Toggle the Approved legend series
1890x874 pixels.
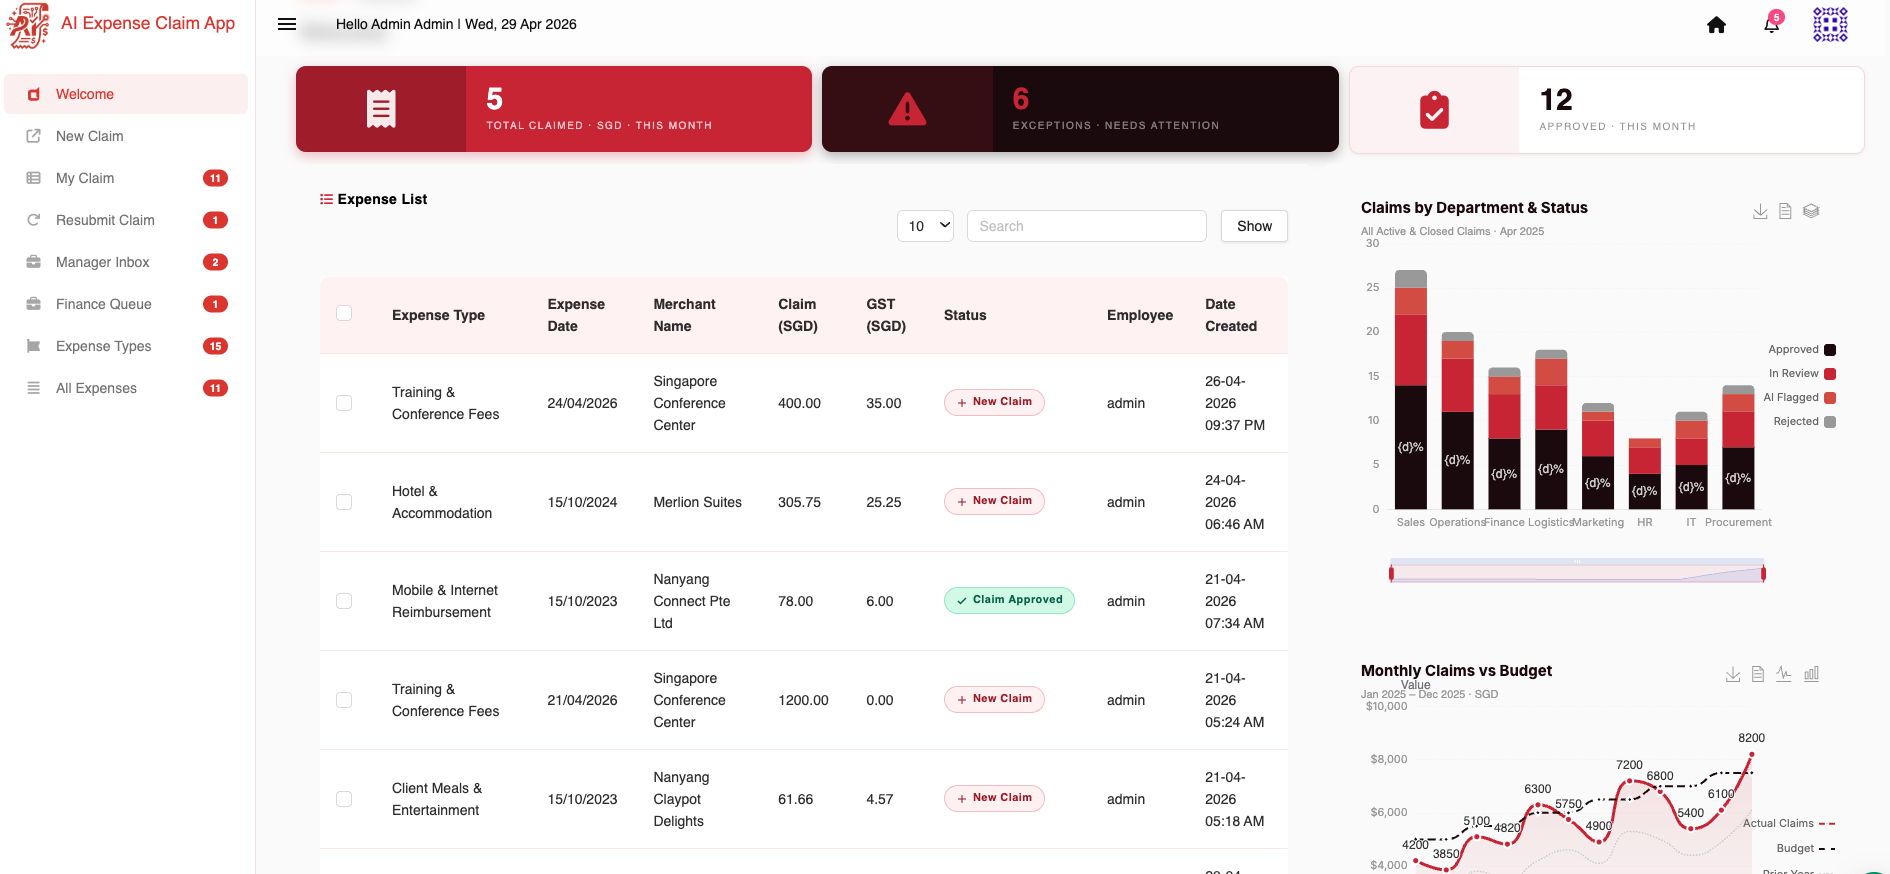(1801, 350)
